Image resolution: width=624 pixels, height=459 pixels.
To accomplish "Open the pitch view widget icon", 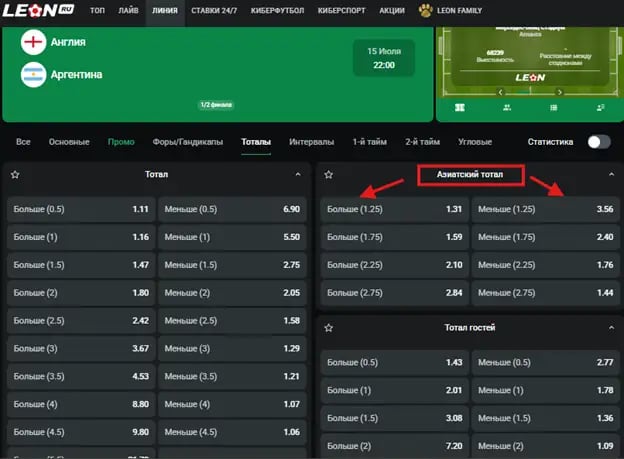I will click(460, 107).
